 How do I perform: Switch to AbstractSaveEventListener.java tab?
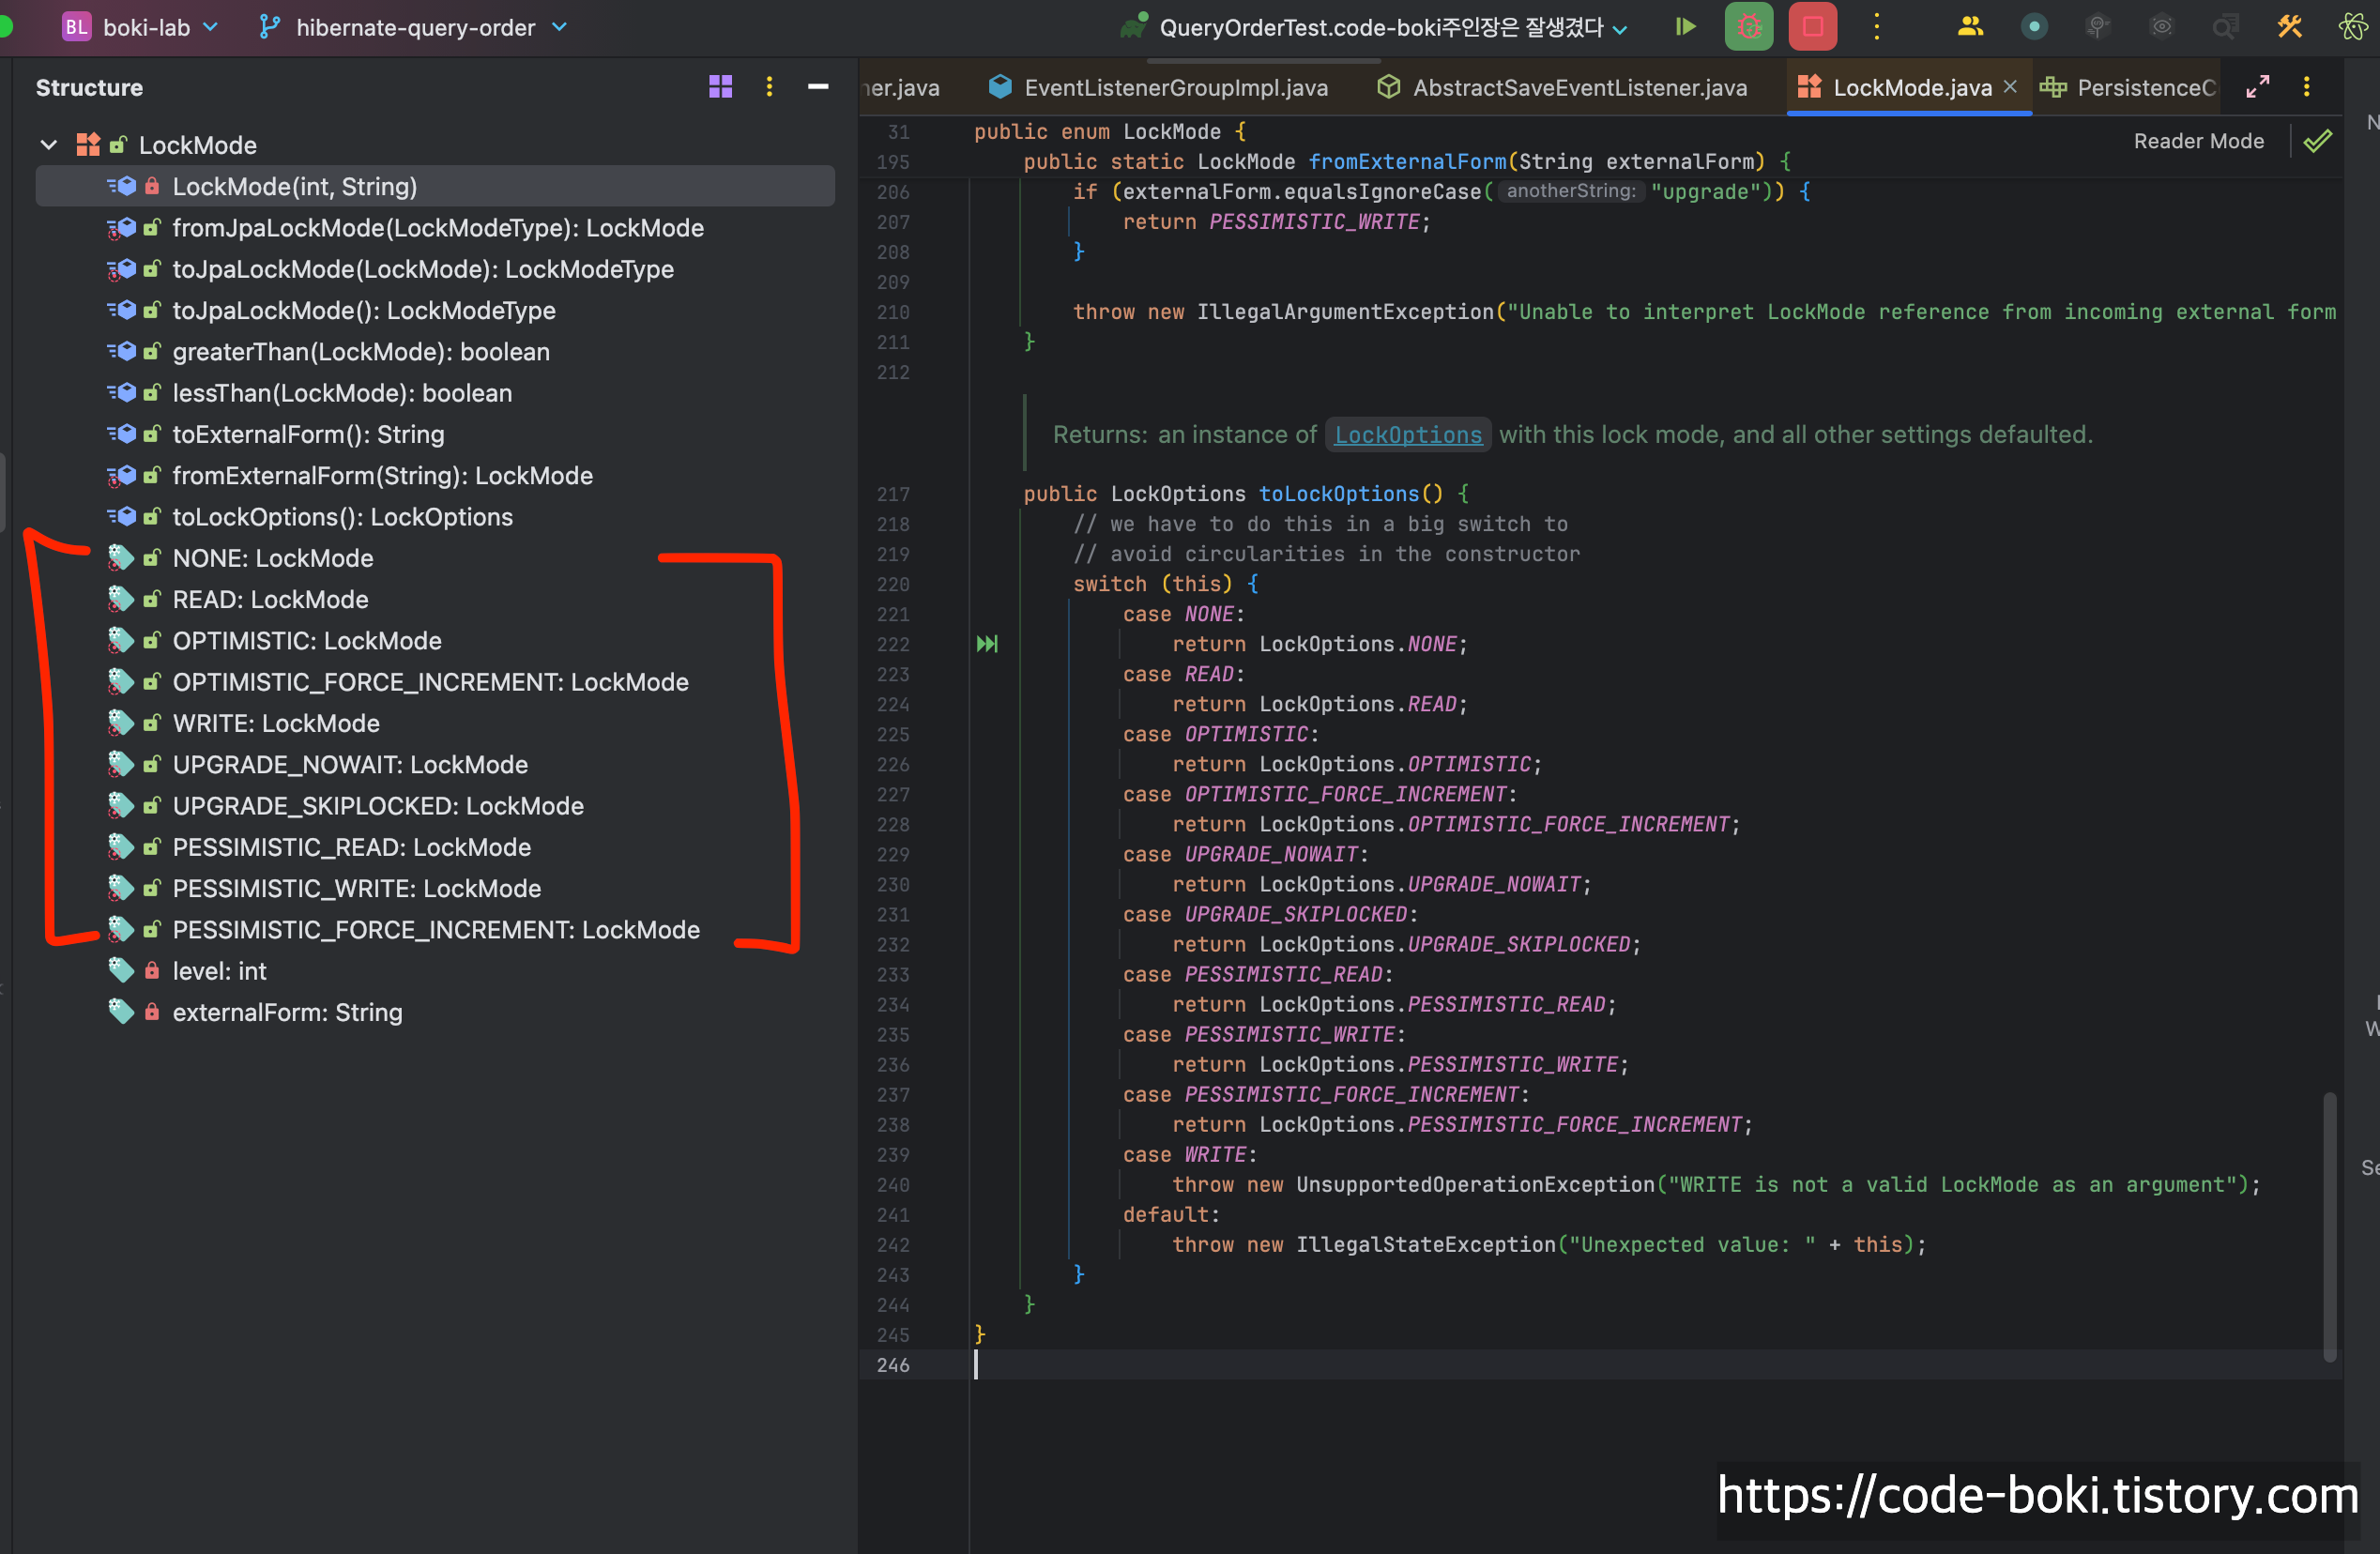coord(1579,88)
